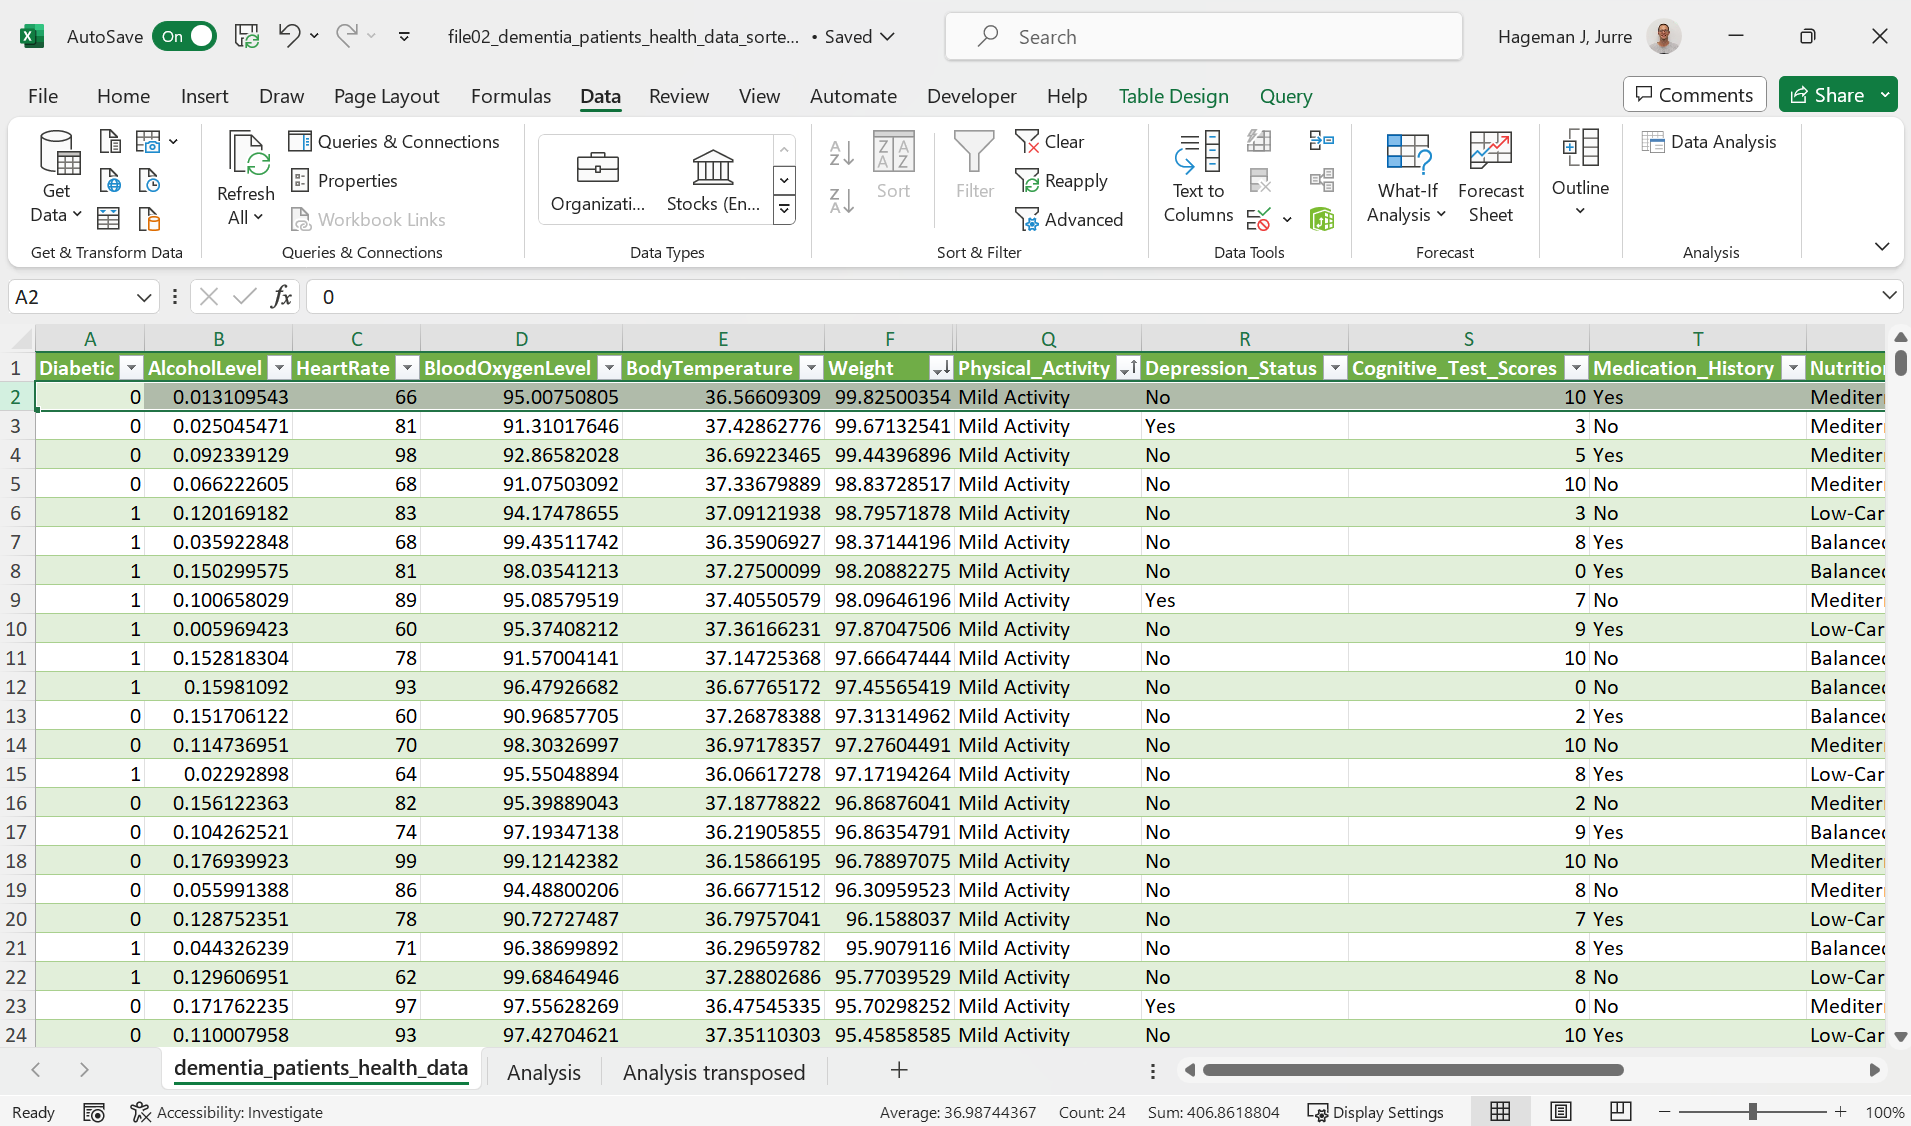Switch to Page Layout view
This screenshot has width=1911, height=1126.
(1560, 1111)
